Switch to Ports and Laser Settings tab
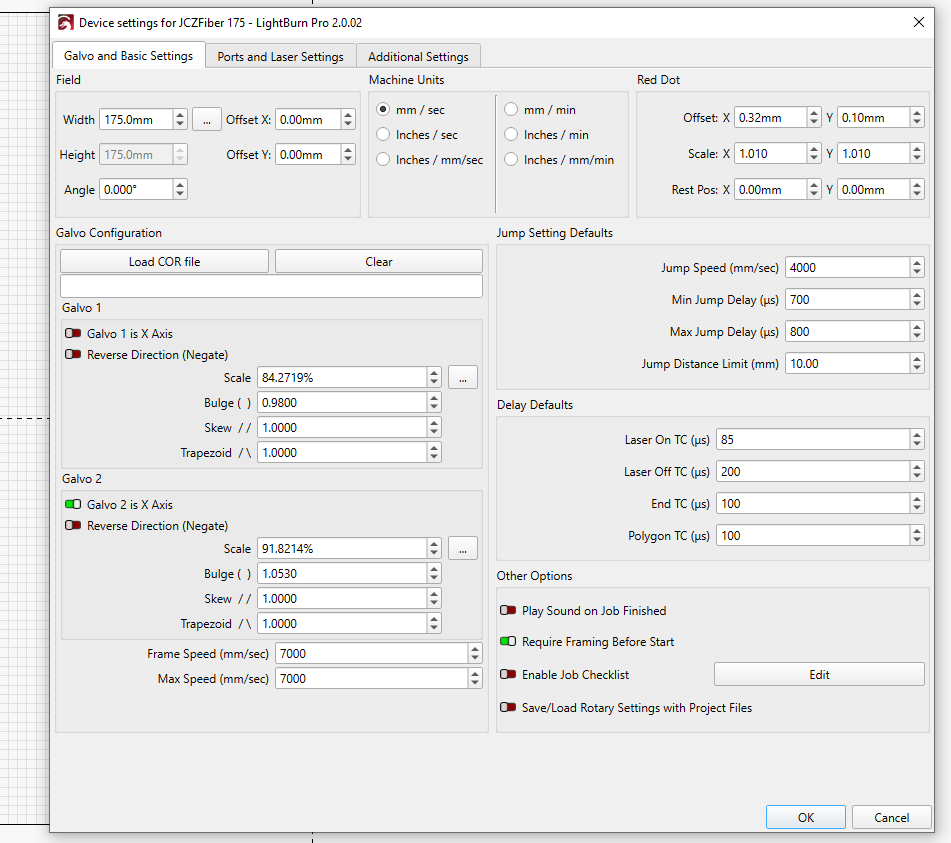The image size is (951, 843). [x=280, y=57]
